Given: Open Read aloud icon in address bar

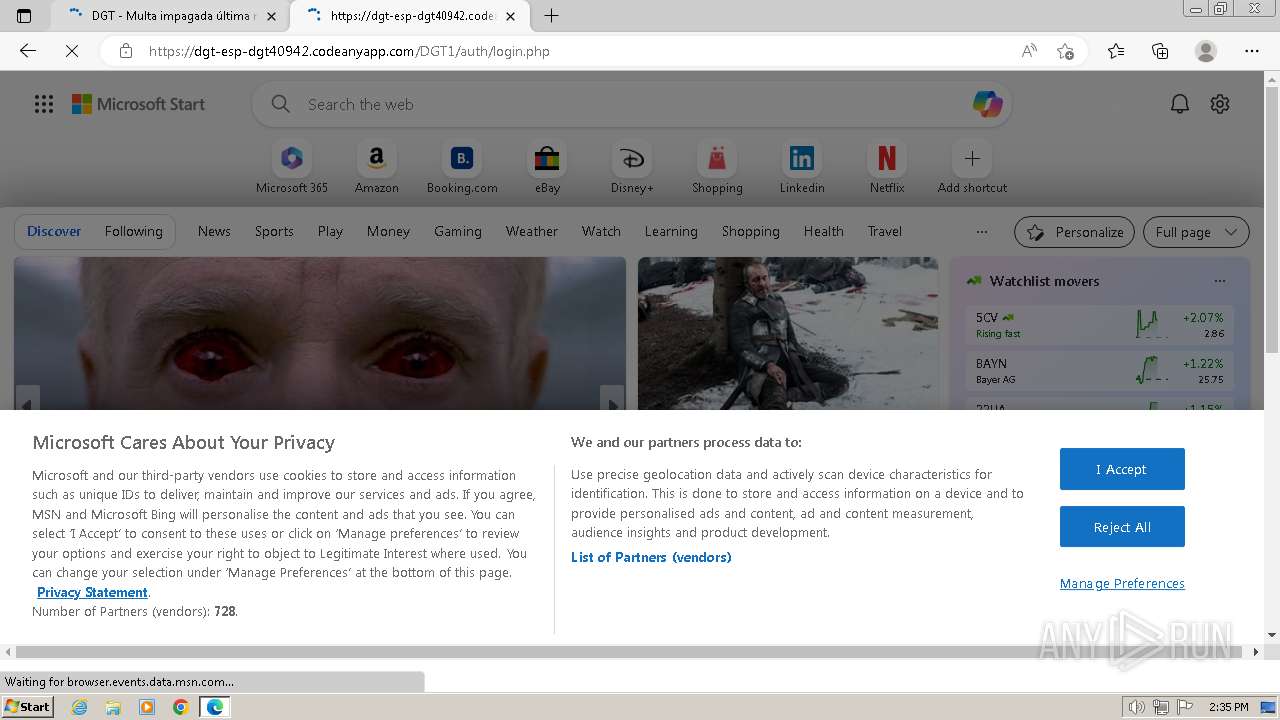Looking at the screenshot, I should click(1029, 51).
